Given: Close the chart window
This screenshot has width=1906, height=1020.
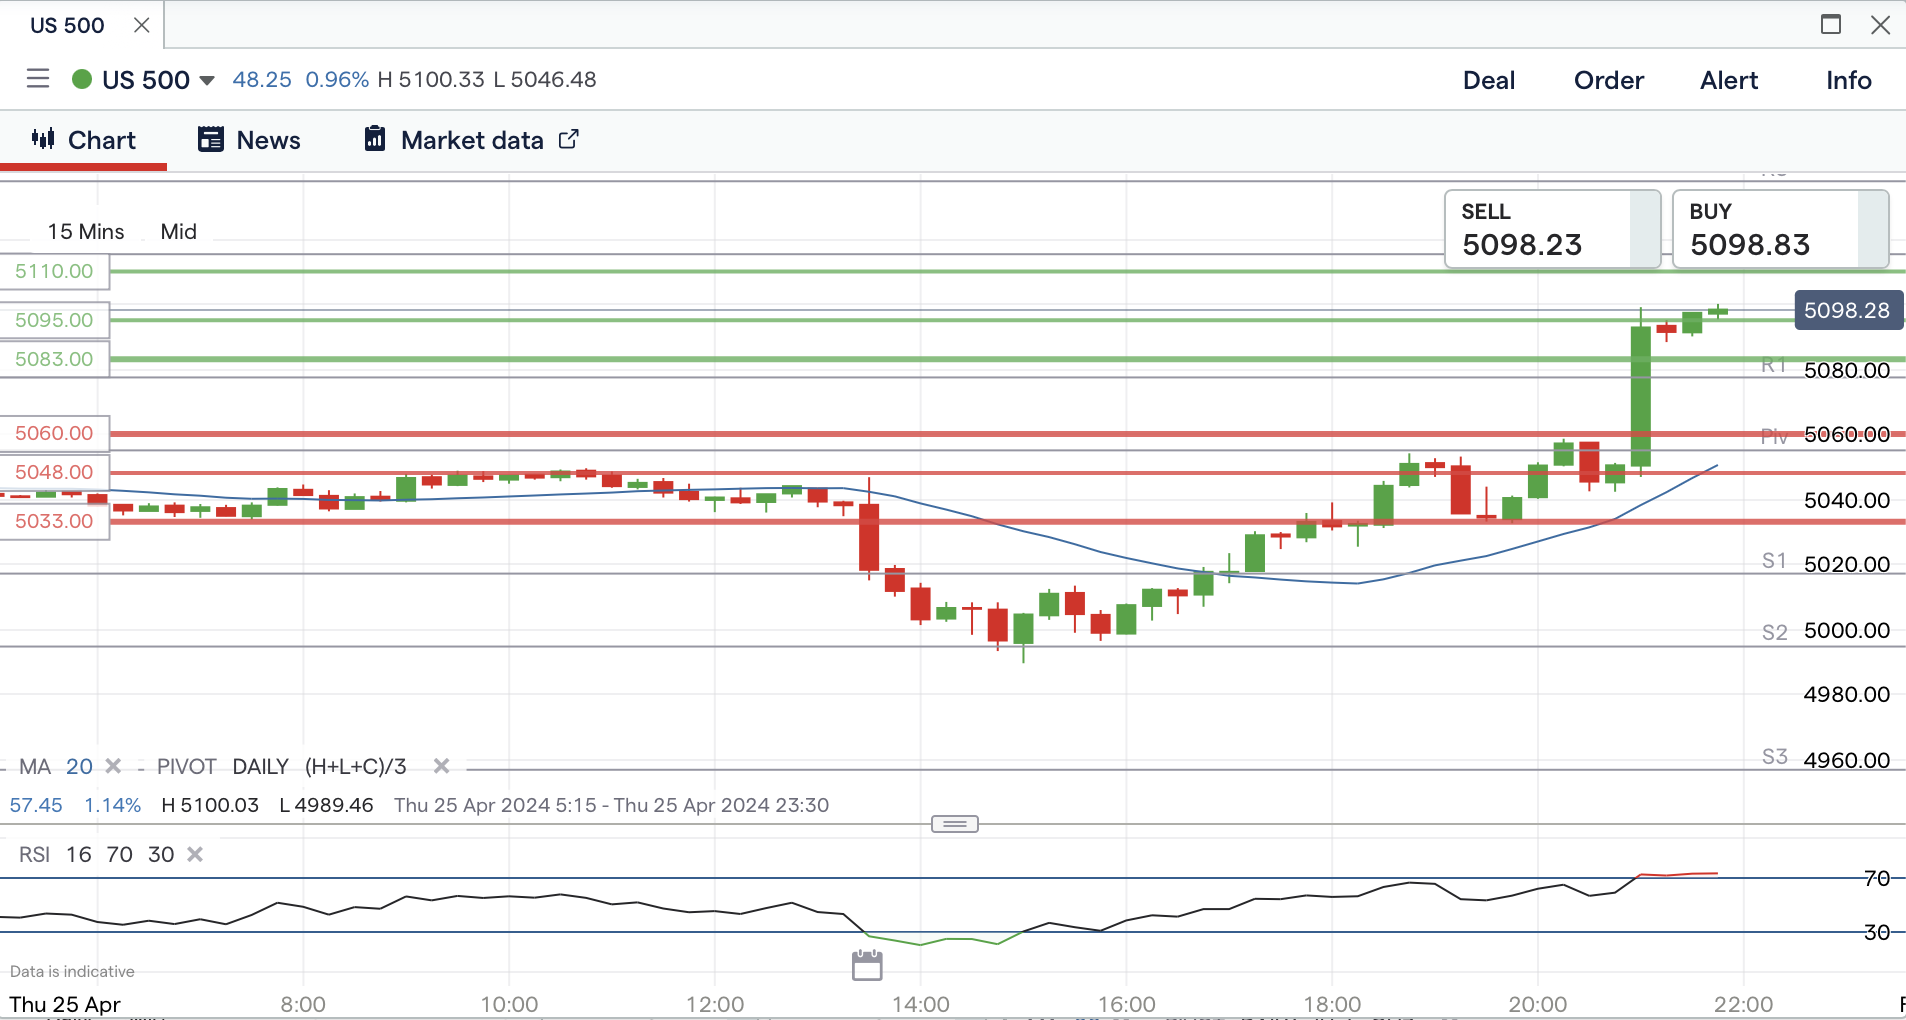Looking at the screenshot, I should pyautogui.click(x=1880, y=24).
